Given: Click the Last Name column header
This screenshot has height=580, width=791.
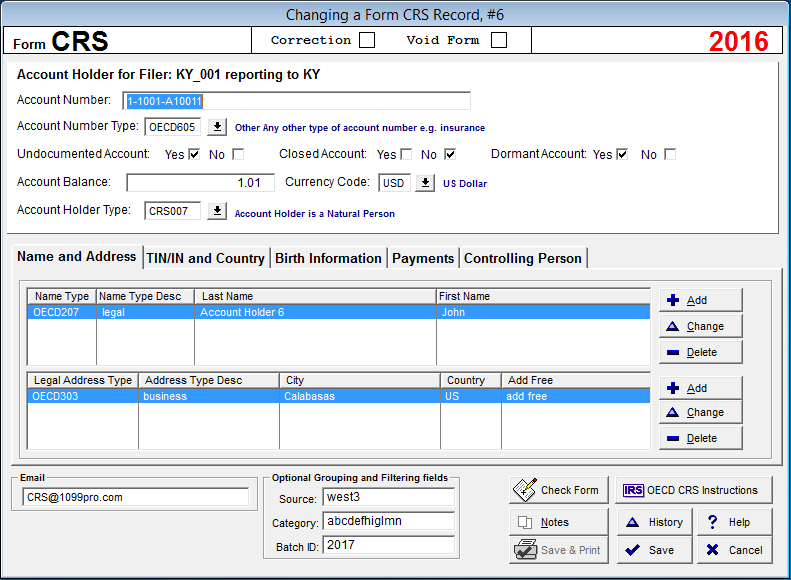Looking at the screenshot, I should coord(315,296).
